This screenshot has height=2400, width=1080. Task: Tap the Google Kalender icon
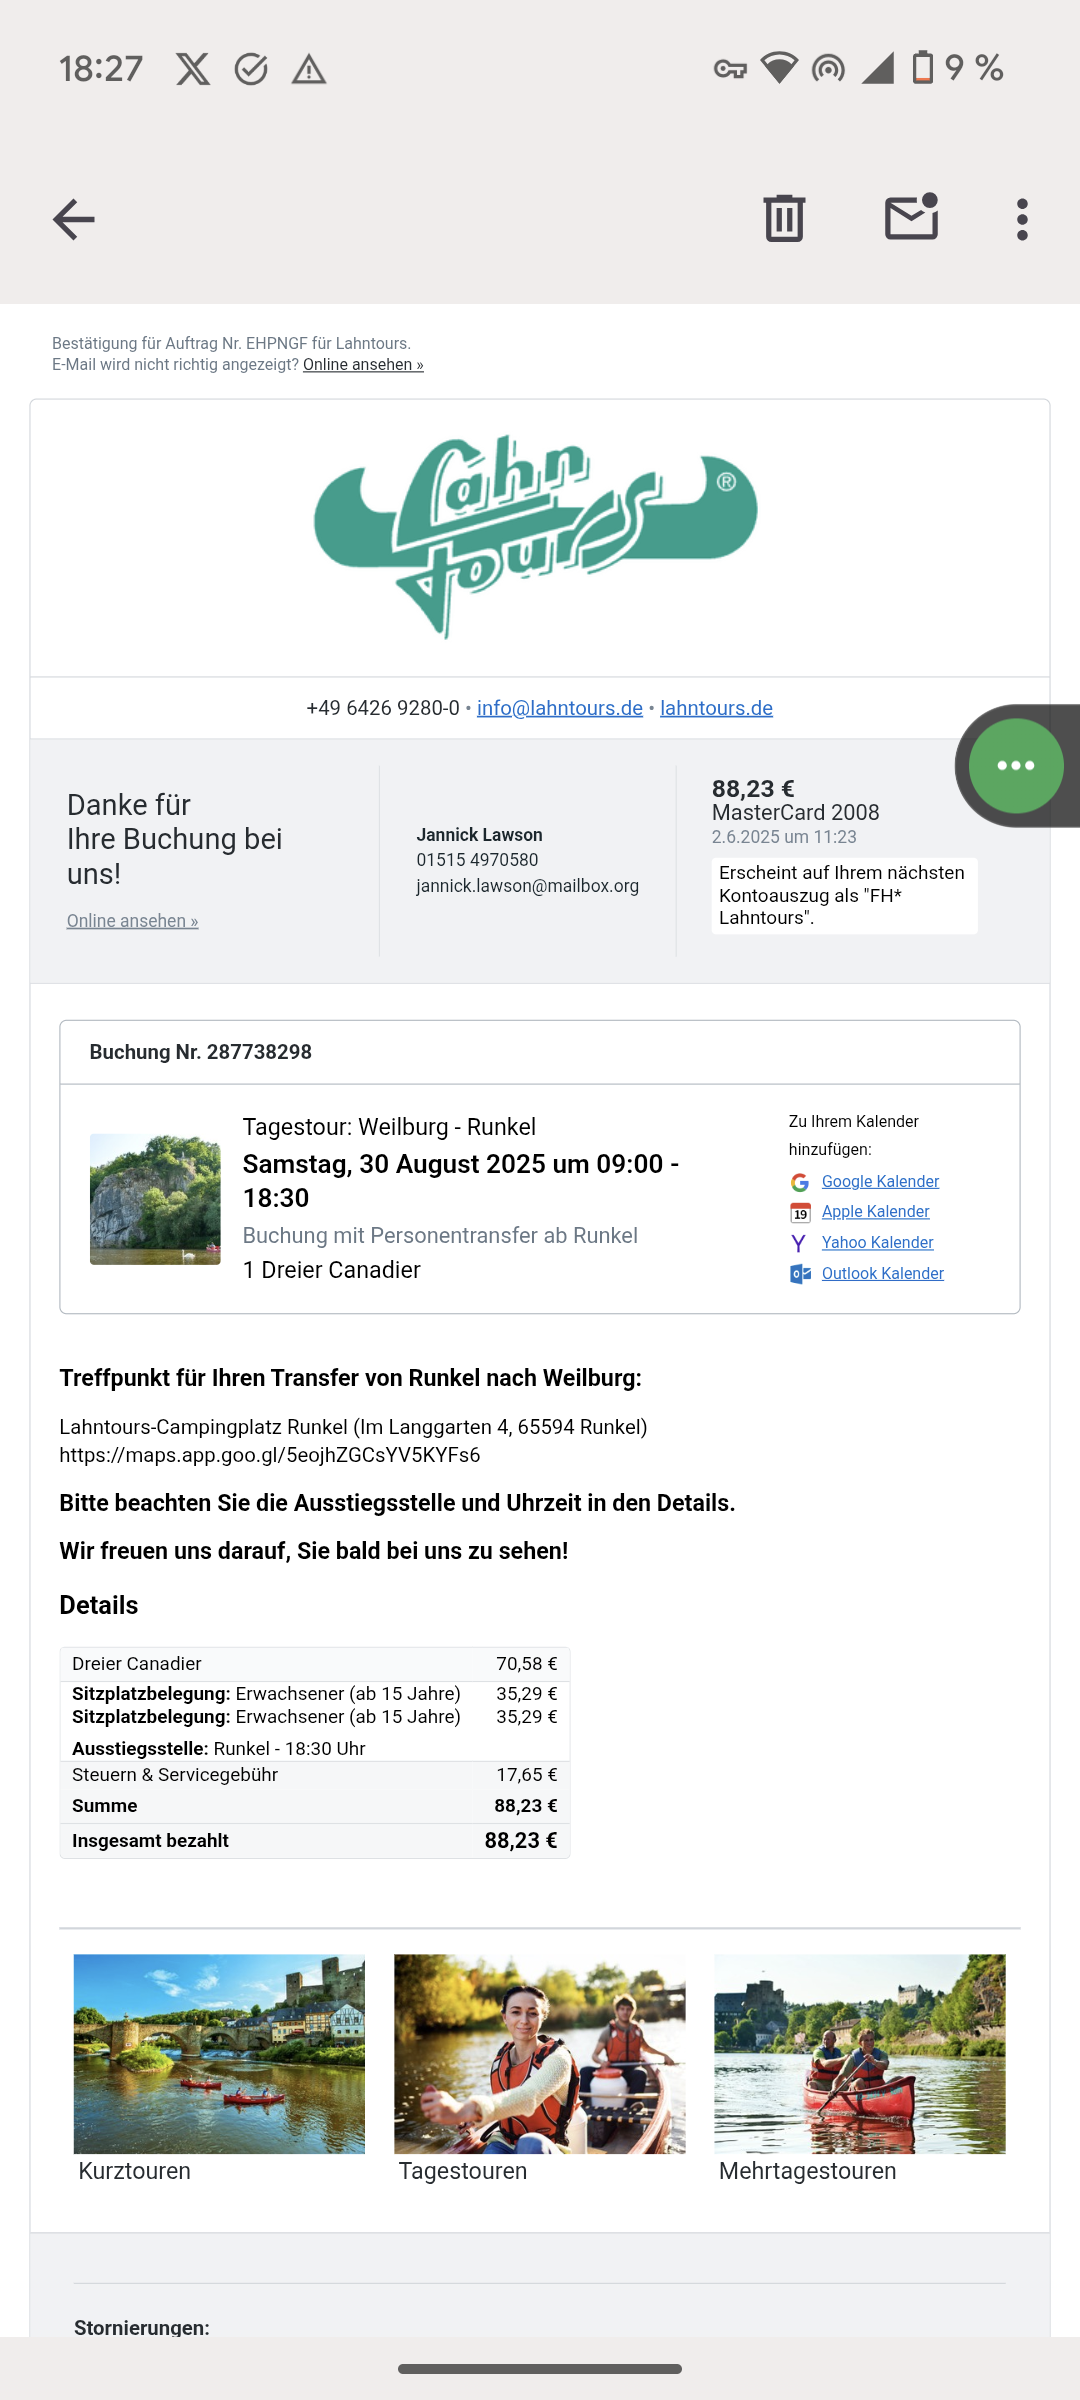(800, 1183)
